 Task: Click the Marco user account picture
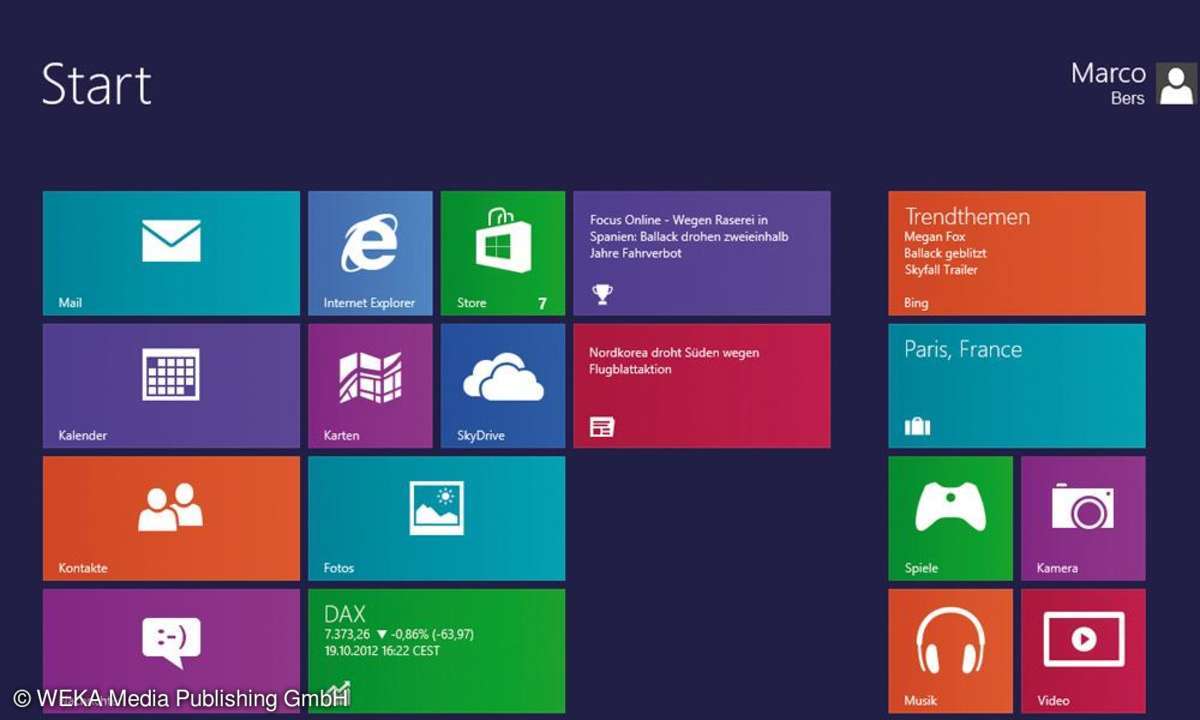click(x=1176, y=84)
